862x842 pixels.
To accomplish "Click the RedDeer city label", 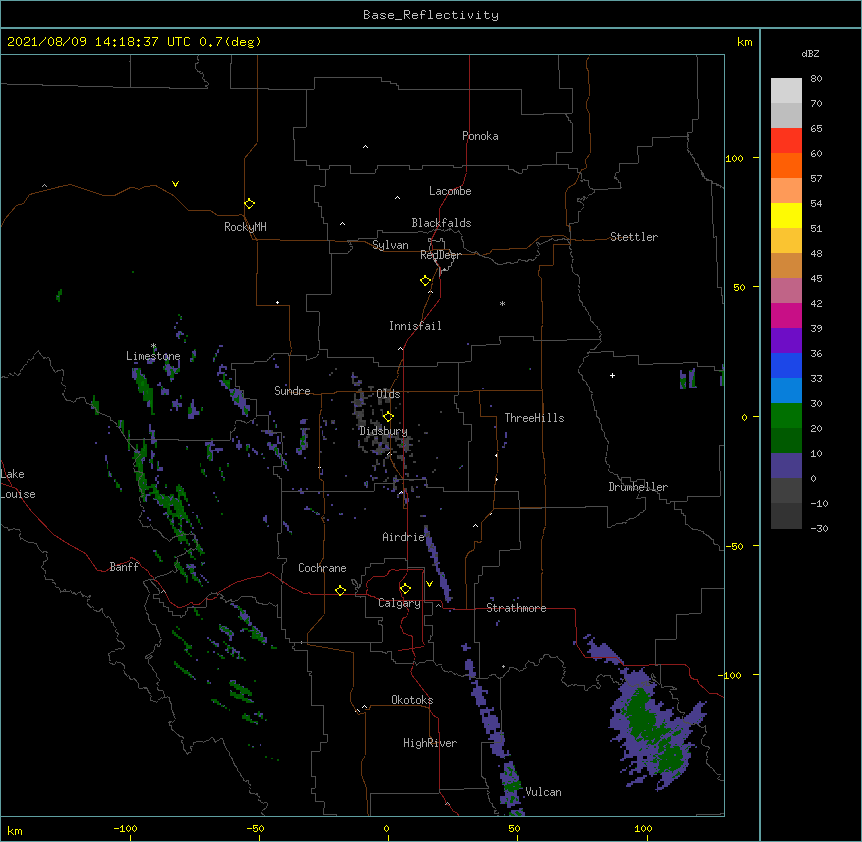I will 440,255.
